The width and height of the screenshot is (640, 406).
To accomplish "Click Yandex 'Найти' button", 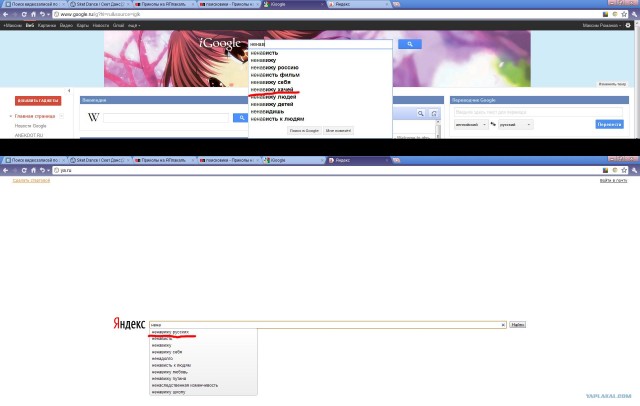I will (518, 325).
